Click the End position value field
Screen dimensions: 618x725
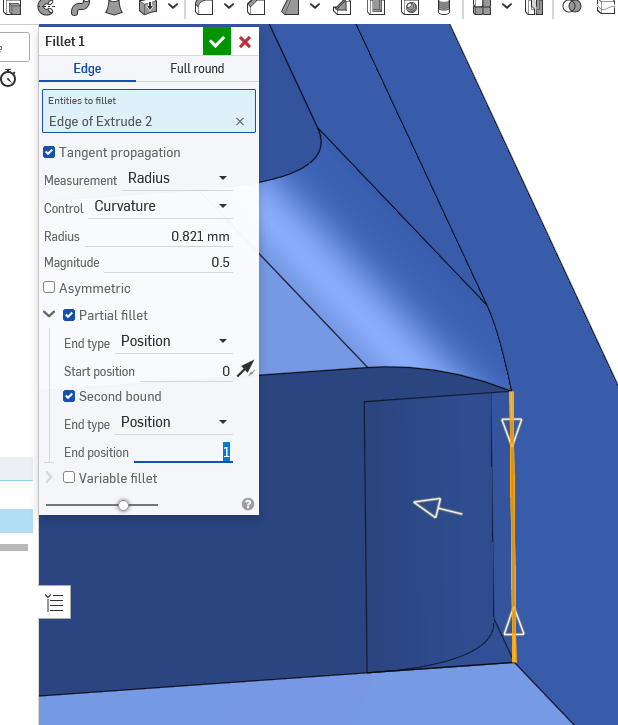coord(184,452)
